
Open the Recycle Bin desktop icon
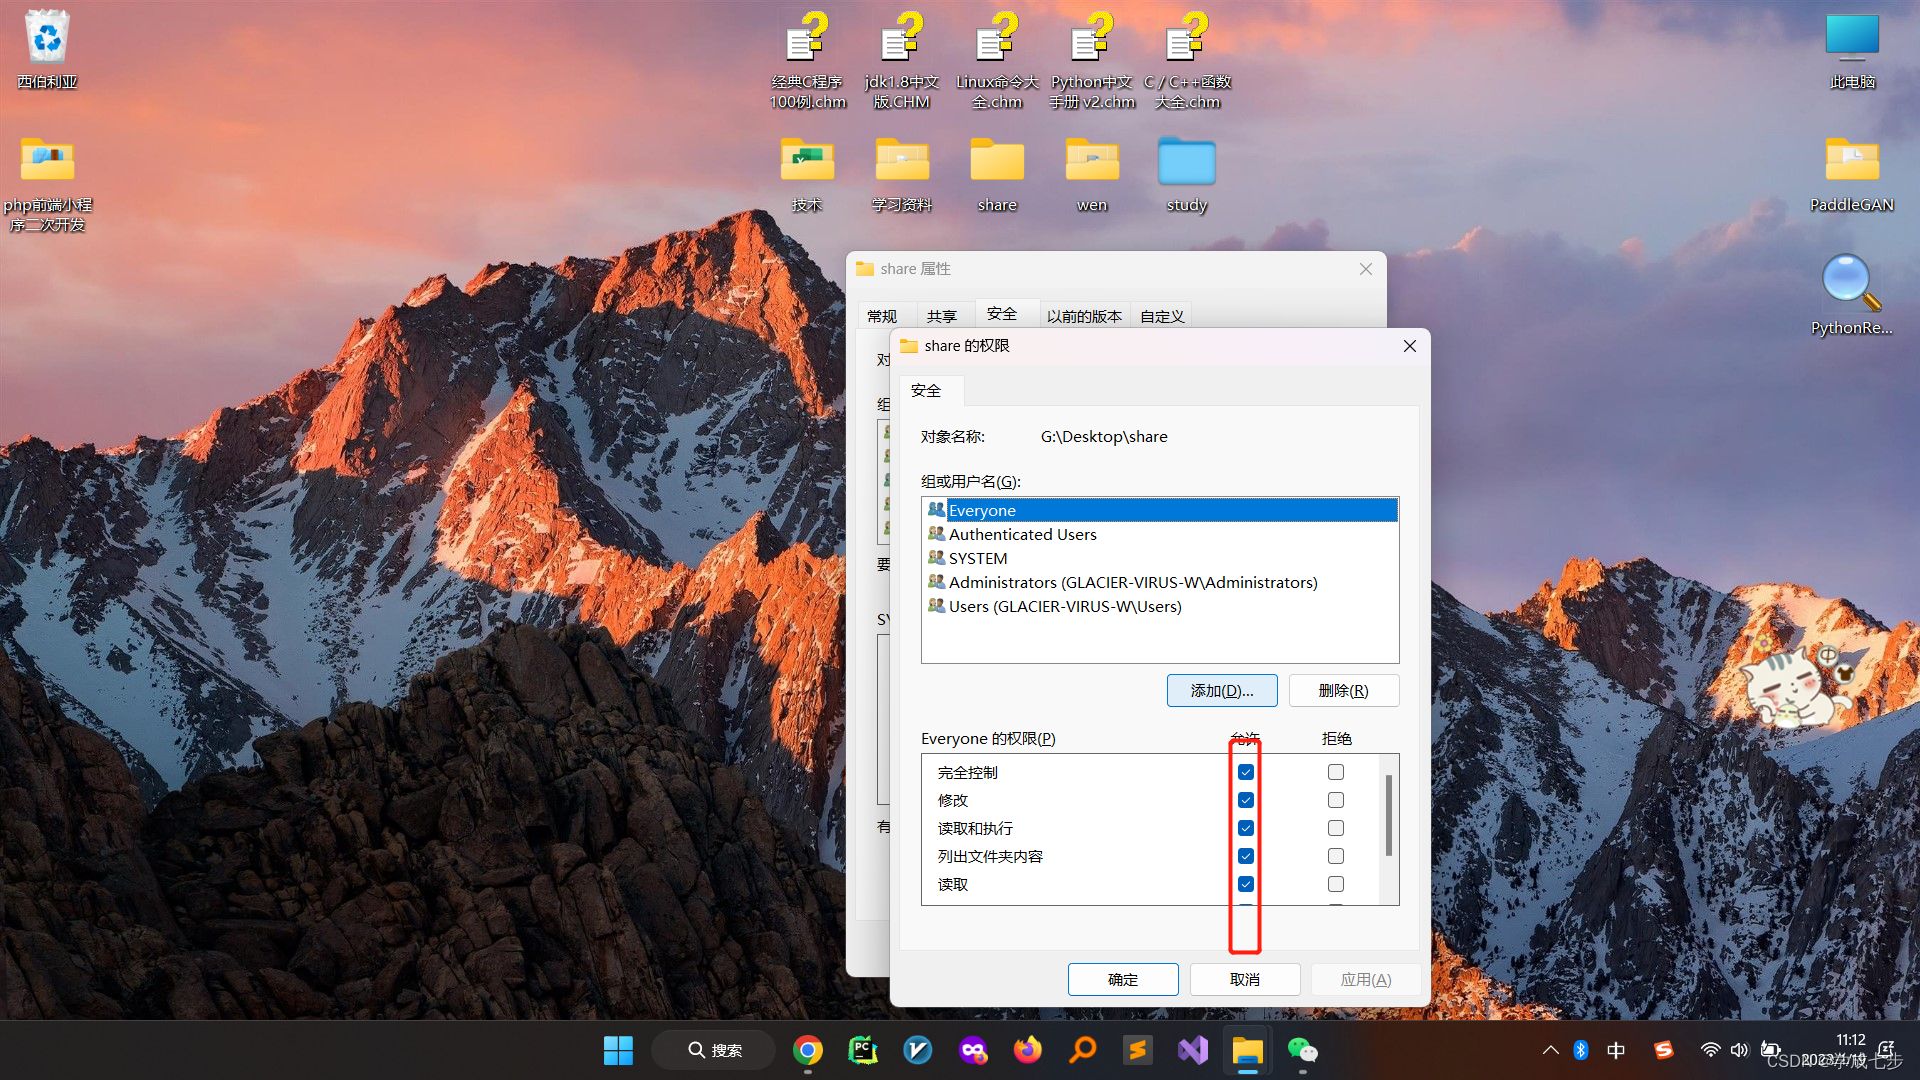tap(47, 40)
